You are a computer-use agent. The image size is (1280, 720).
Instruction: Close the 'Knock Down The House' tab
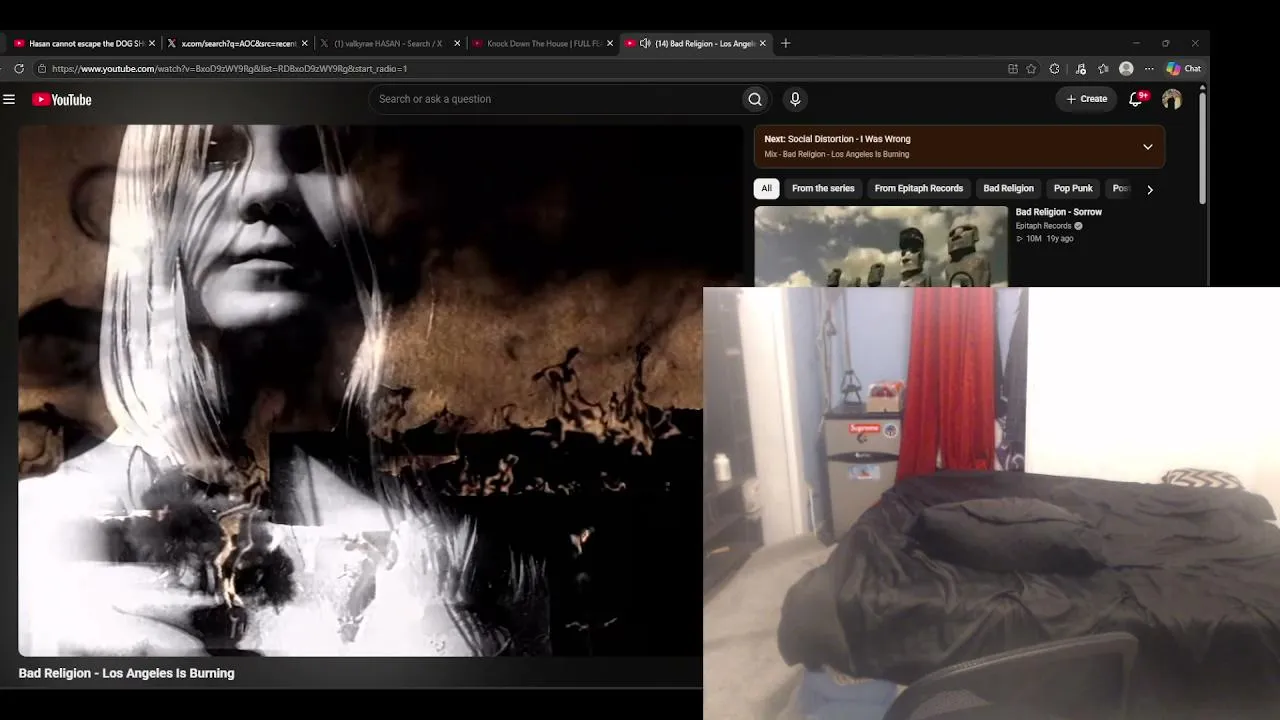pos(610,44)
